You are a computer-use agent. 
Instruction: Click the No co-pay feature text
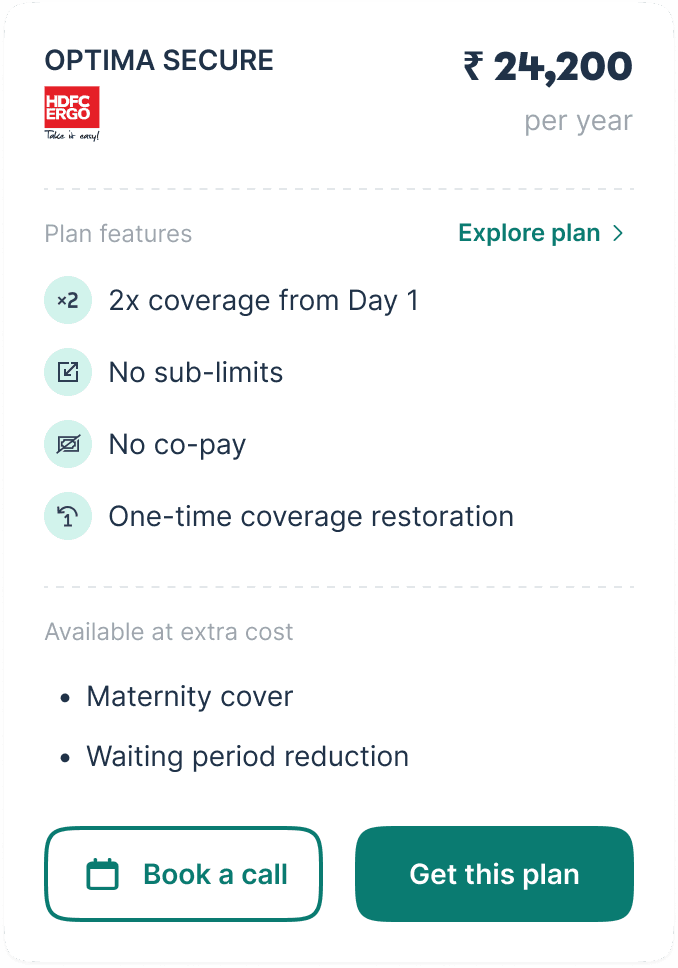click(177, 444)
